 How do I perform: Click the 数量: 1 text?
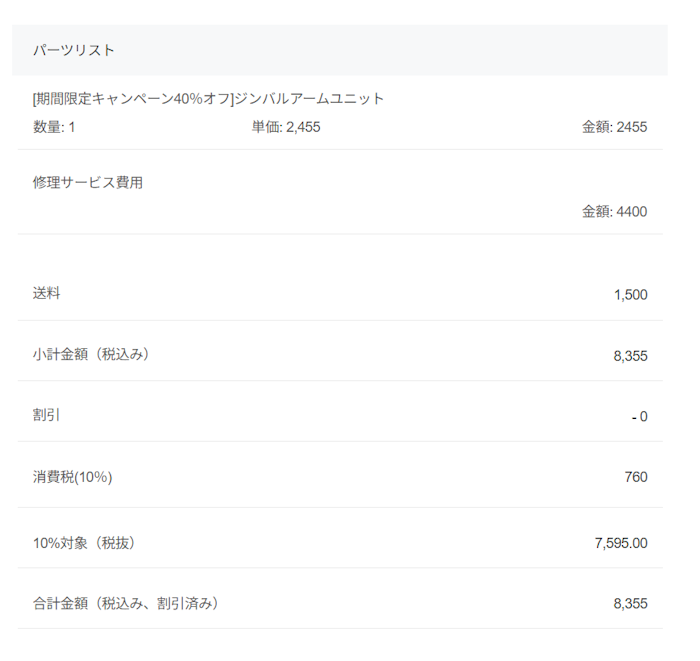tap(54, 127)
